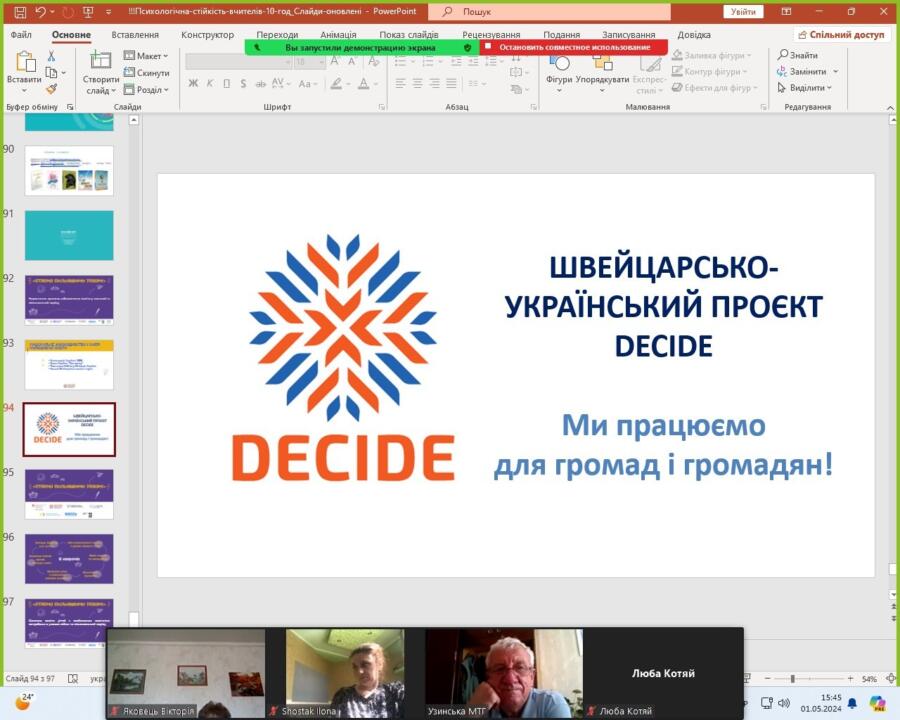Cut selection with the scissors icon
This screenshot has width=900, height=720.
pyautogui.click(x=51, y=56)
